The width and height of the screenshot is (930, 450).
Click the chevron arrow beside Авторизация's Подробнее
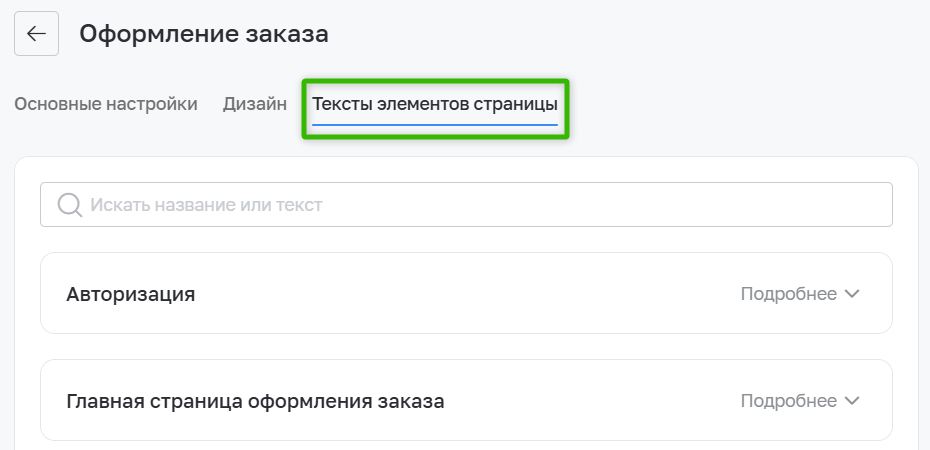point(852,294)
